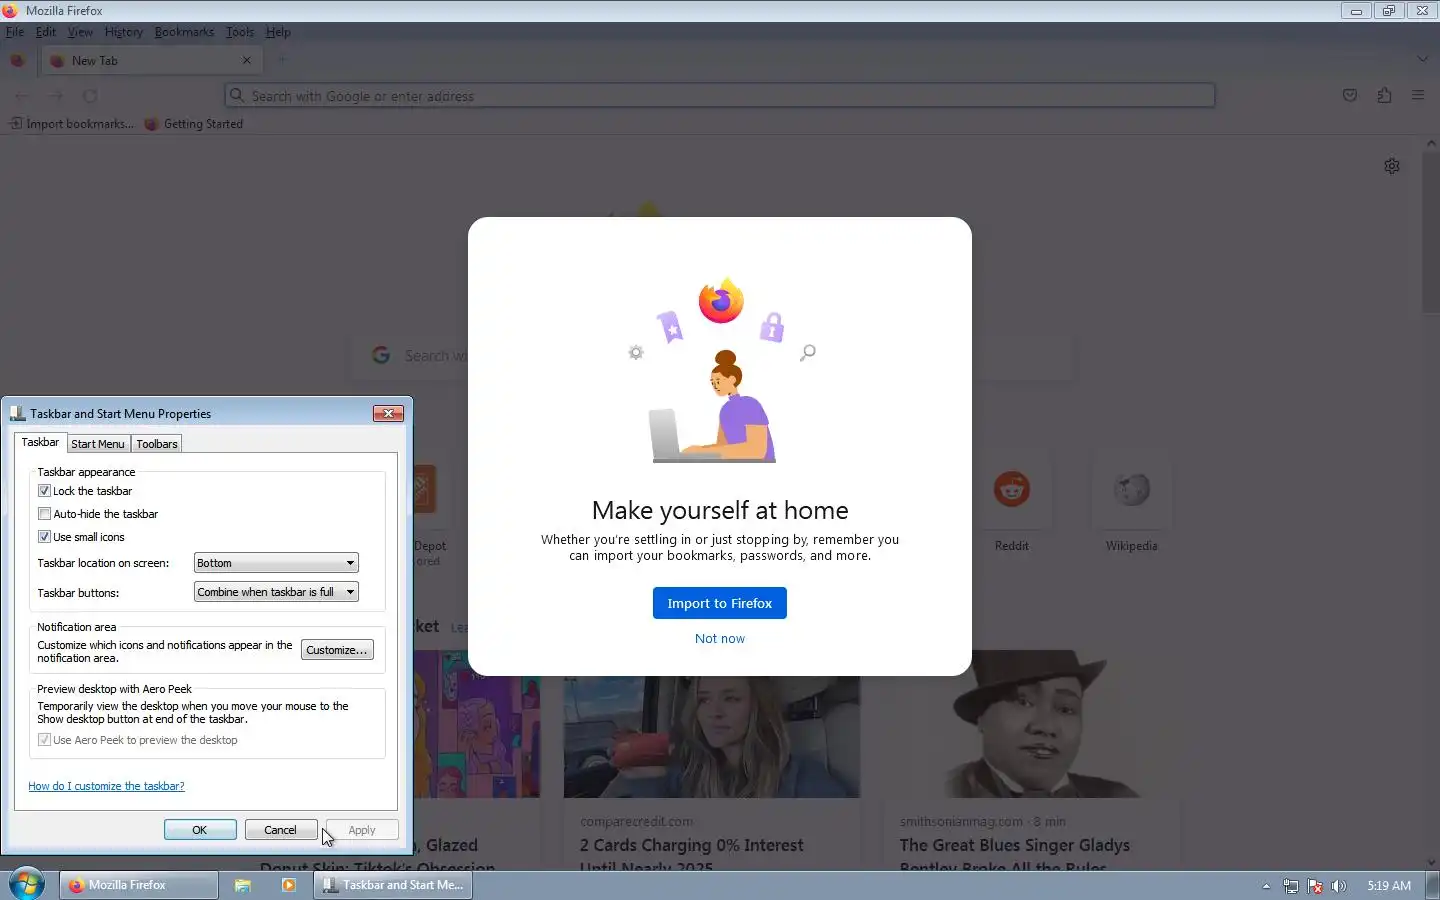Switch to the Start Menu tab
The width and height of the screenshot is (1440, 900).
[x=98, y=444]
